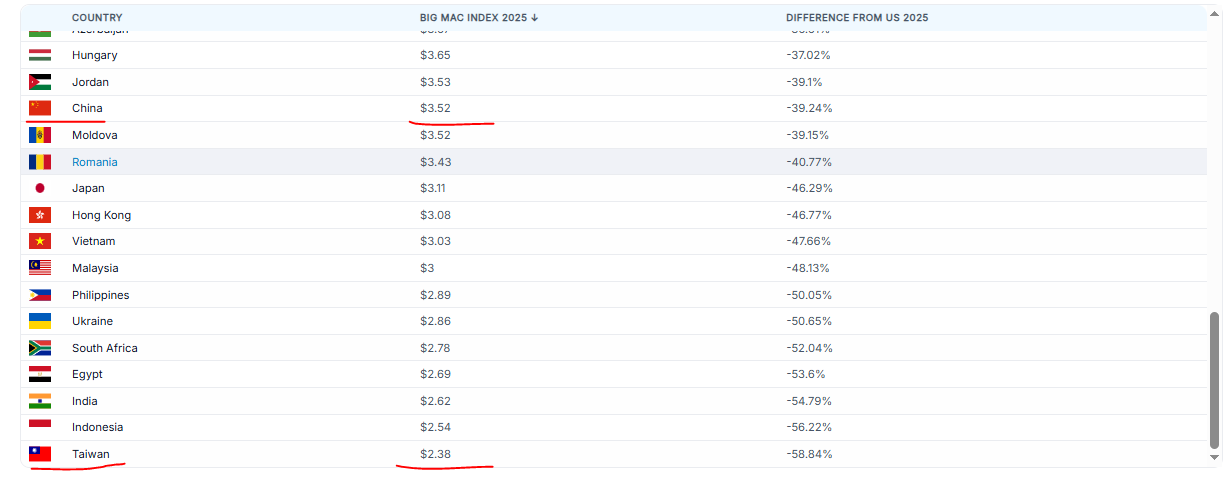
Task: Click the Egypt flag icon
Action: [40, 374]
